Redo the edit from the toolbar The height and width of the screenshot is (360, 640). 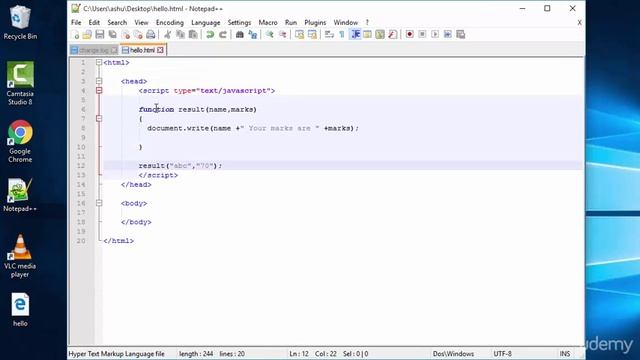[223, 35]
